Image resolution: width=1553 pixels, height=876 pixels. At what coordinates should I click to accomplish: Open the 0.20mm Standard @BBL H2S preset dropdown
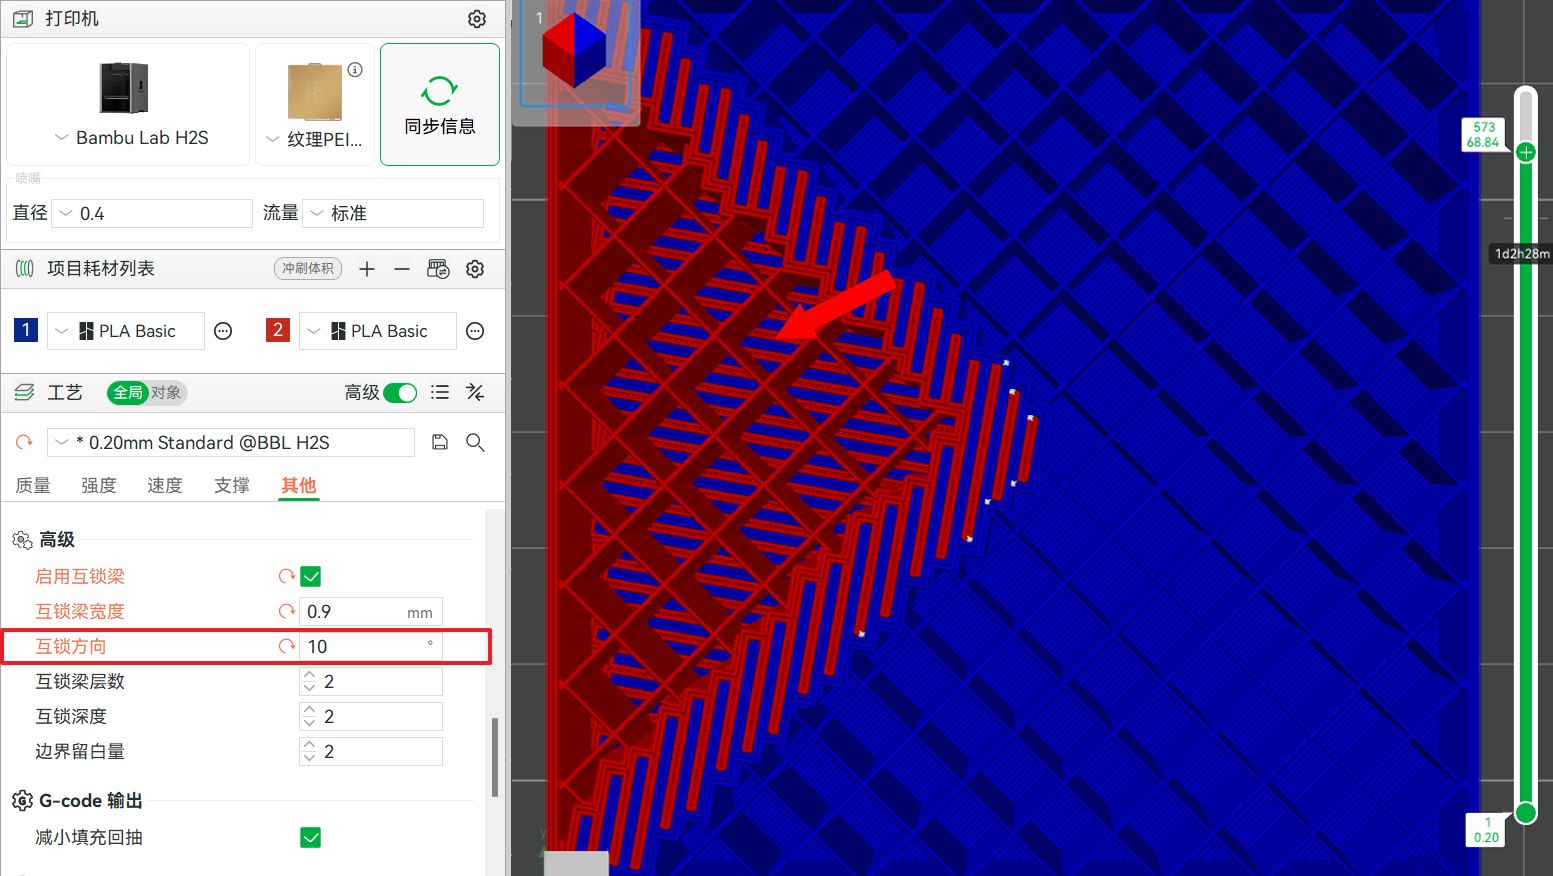pos(231,442)
